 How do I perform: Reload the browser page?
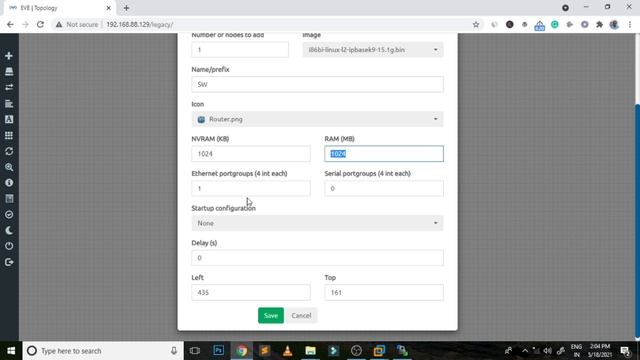click(40, 24)
